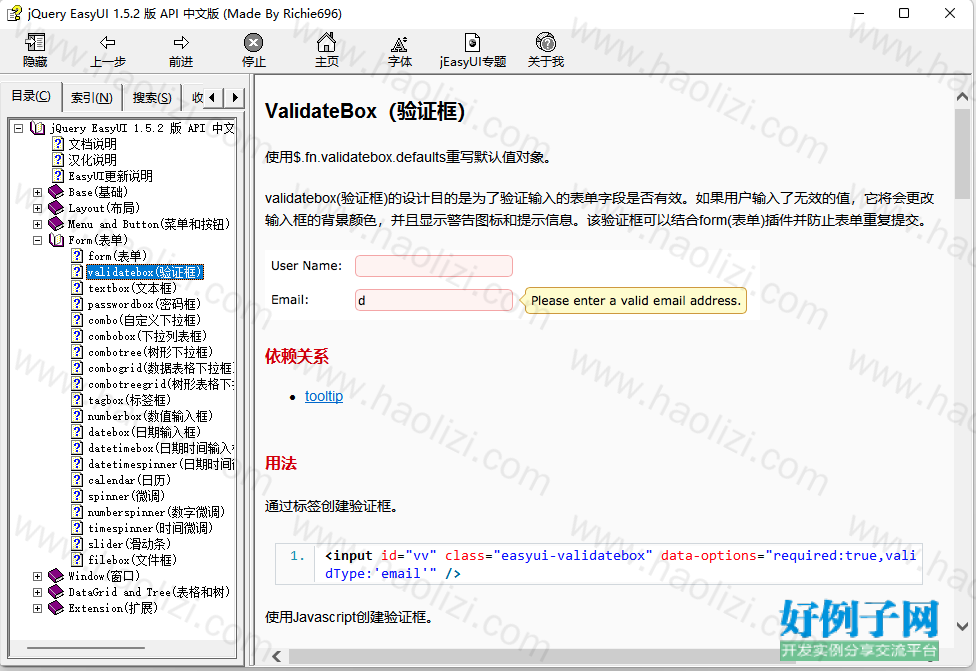Open timespinner(时间微调) topic
This screenshot has height=671, width=976.
click(x=150, y=528)
